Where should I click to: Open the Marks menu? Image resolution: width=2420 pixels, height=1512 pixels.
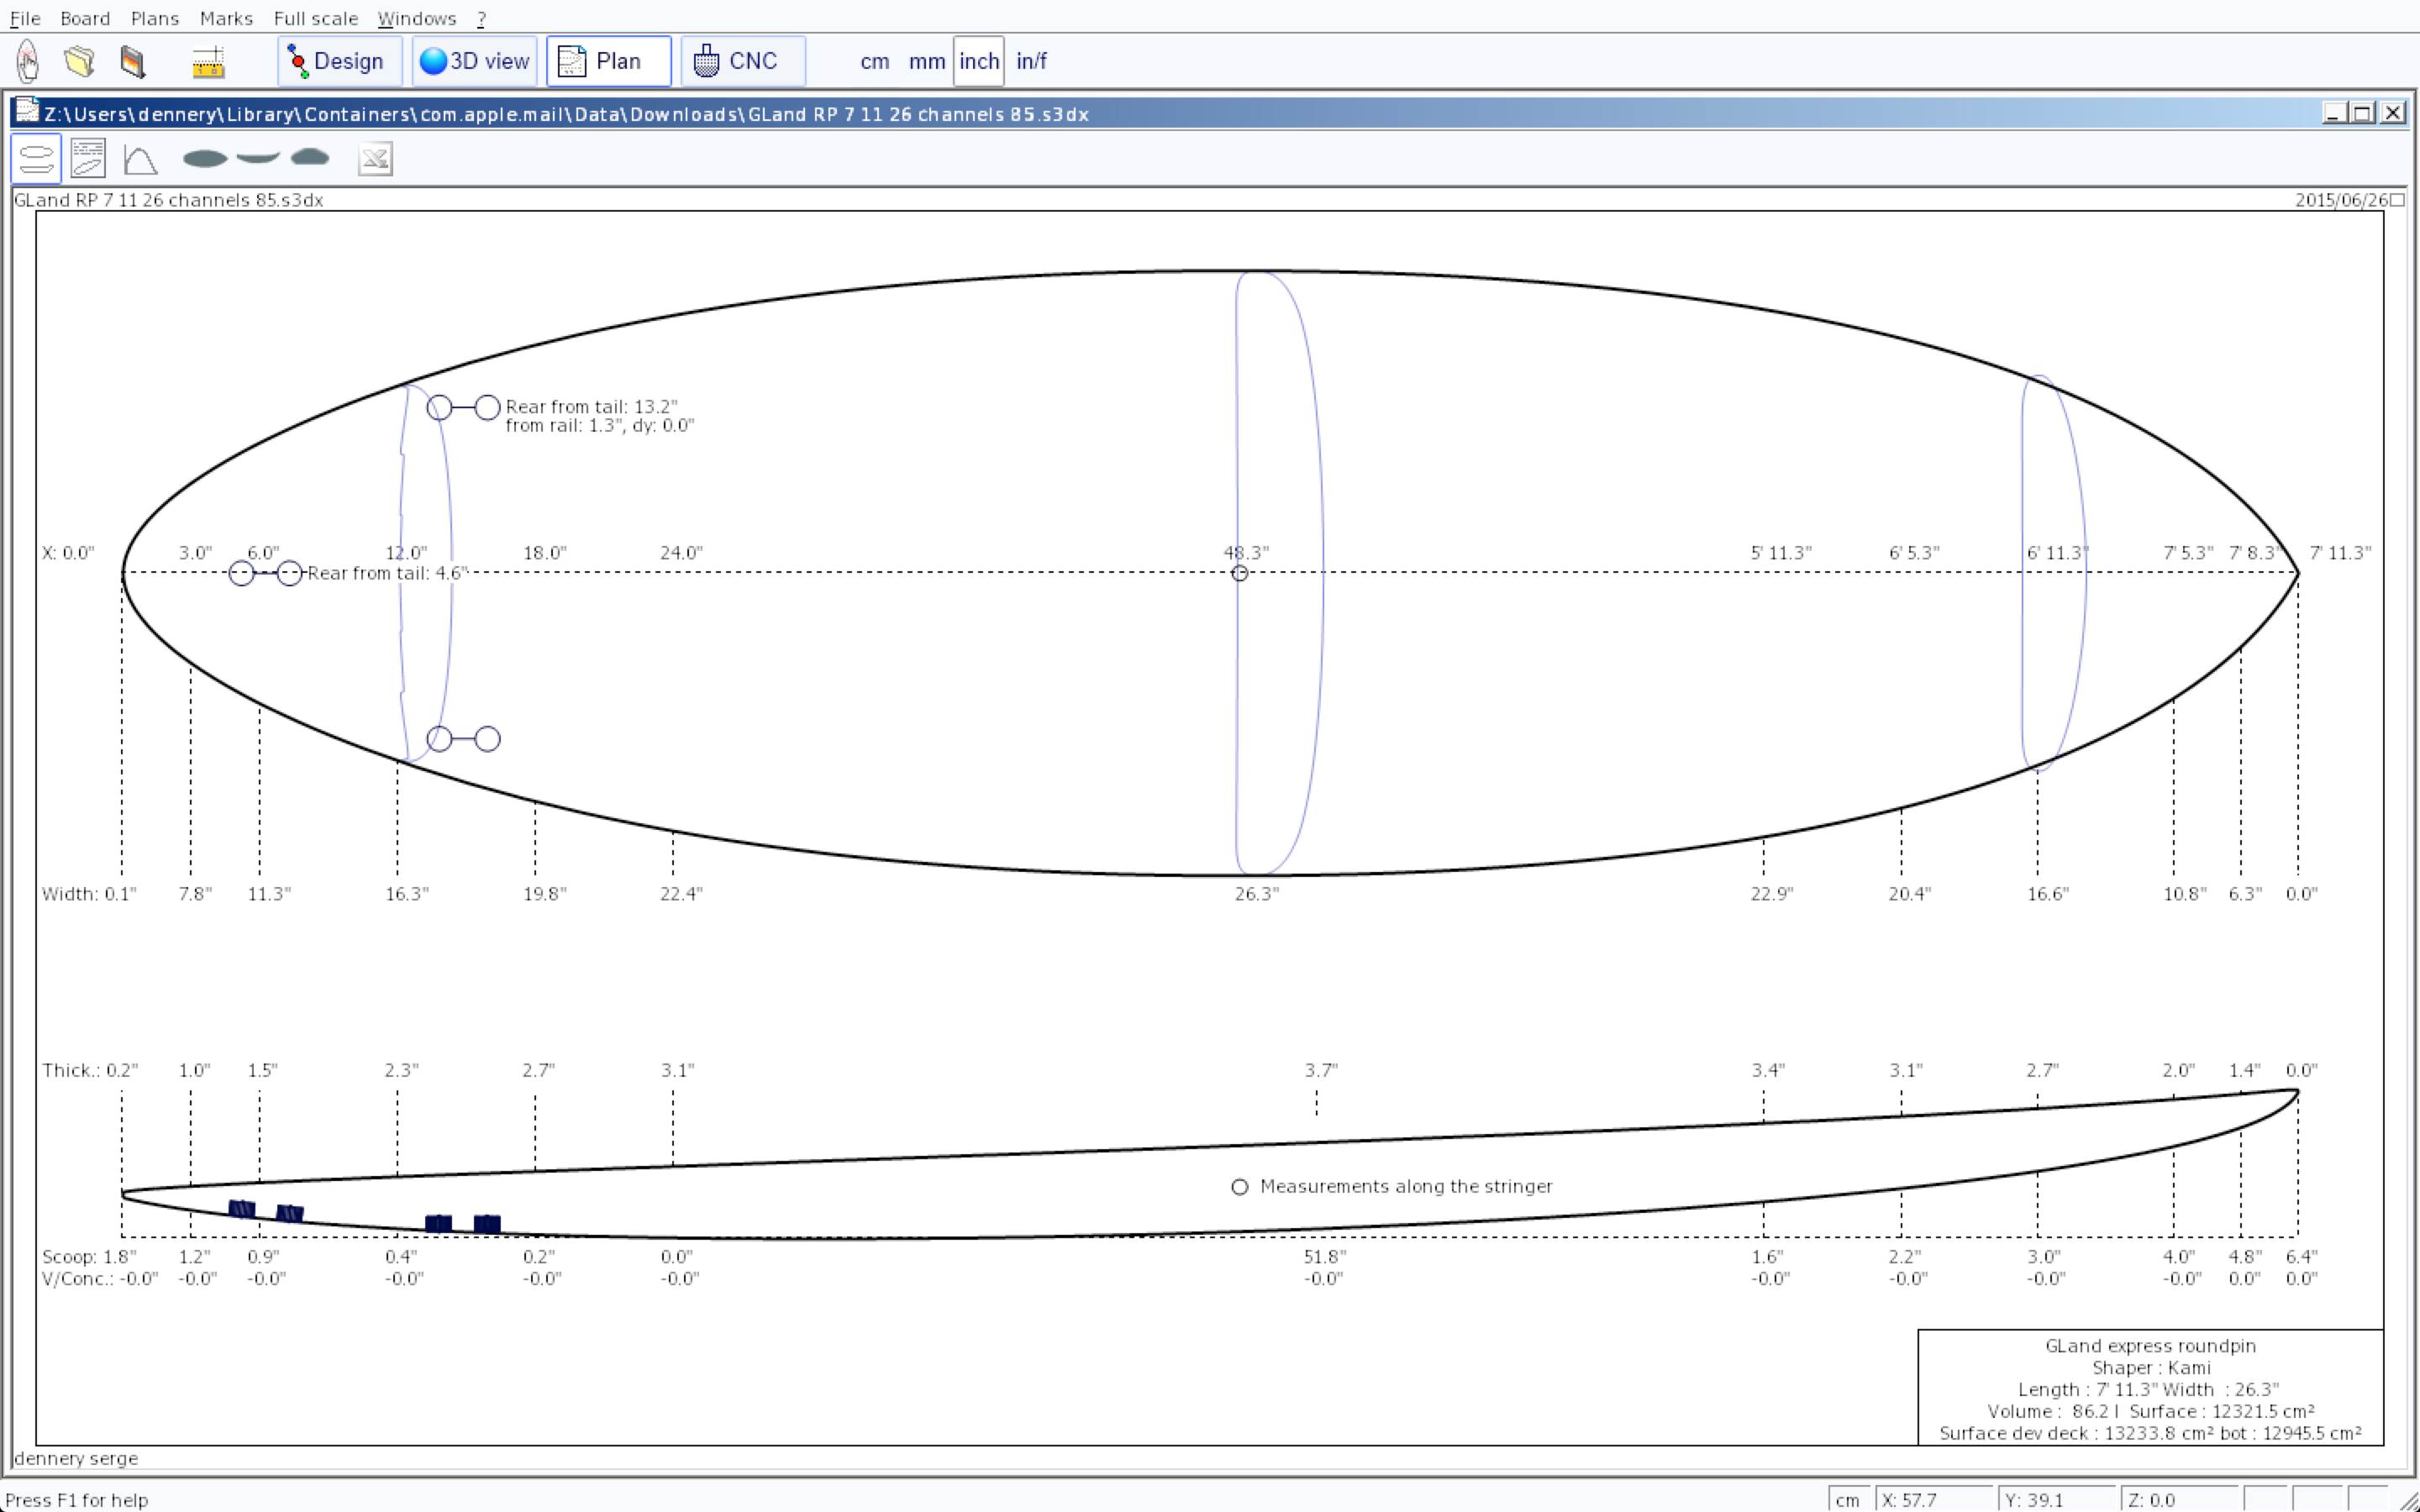(226, 18)
